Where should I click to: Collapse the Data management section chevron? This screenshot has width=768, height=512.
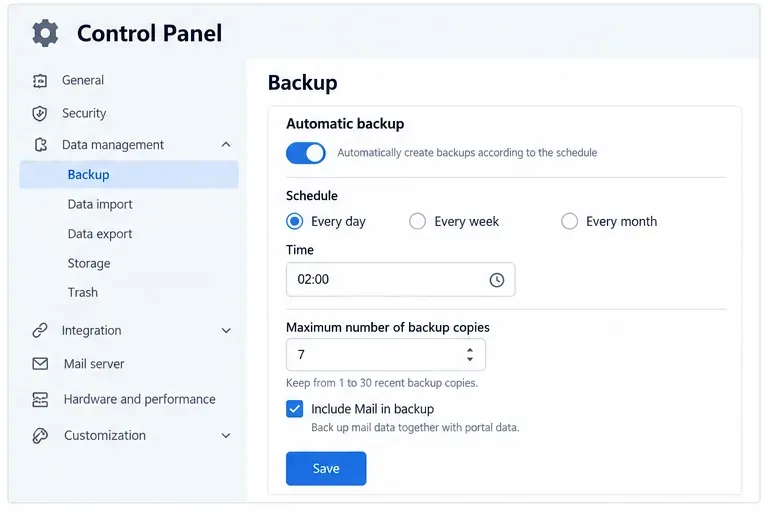pos(226,145)
